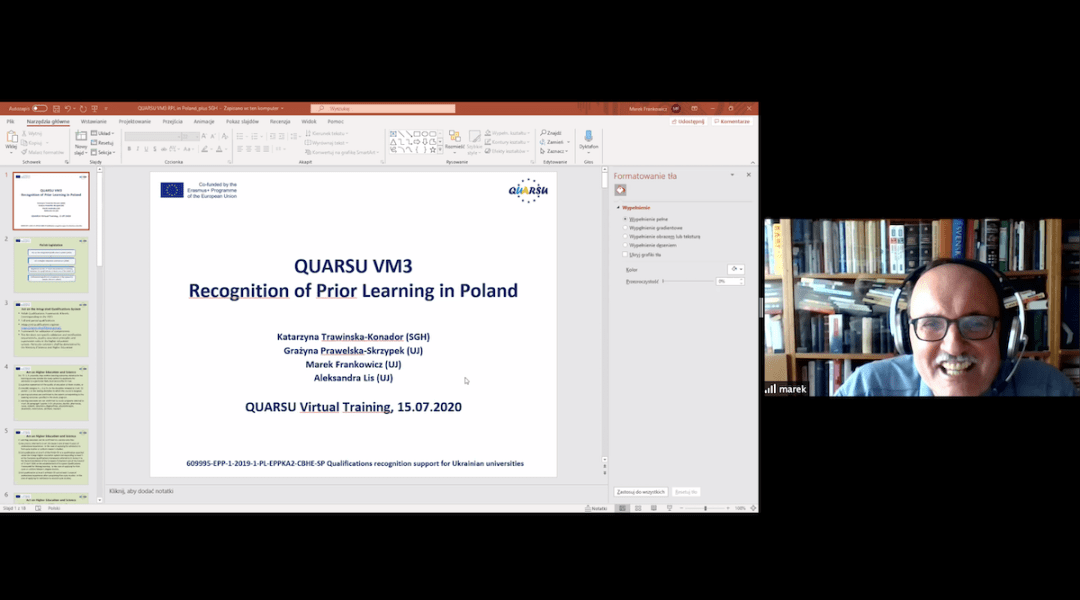Check the Ukryj grafiki tła checkbox
The height and width of the screenshot is (600, 1080).
click(x=626, y=254)
